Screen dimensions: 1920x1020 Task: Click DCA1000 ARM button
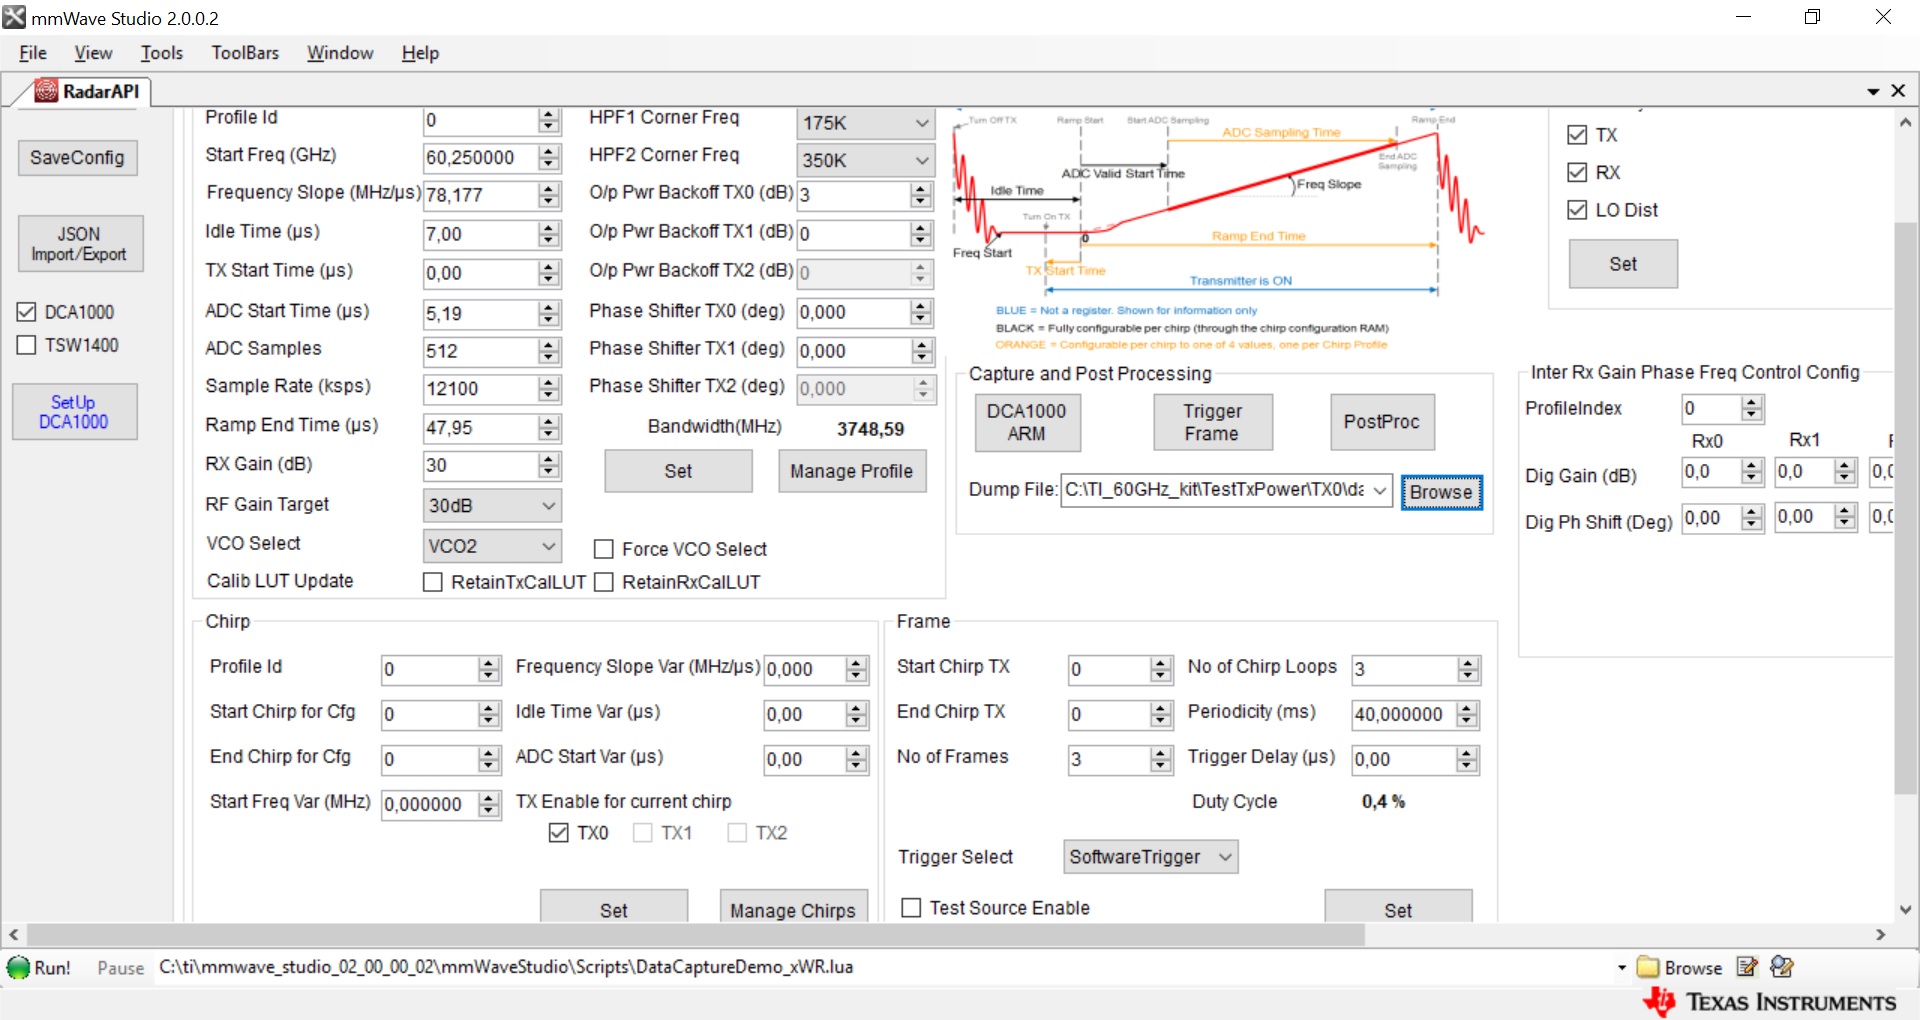point(1027,422)
